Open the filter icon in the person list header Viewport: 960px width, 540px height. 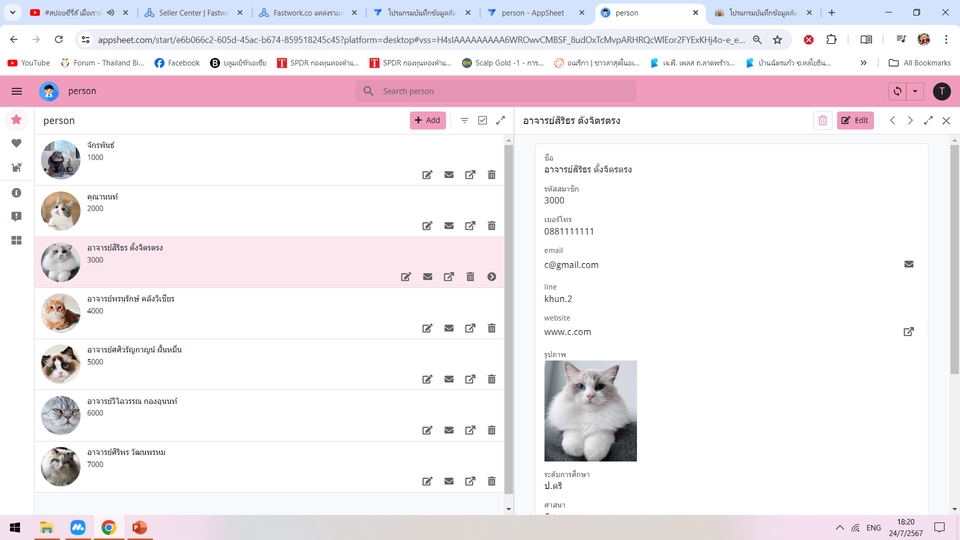[x=465, y=121]
